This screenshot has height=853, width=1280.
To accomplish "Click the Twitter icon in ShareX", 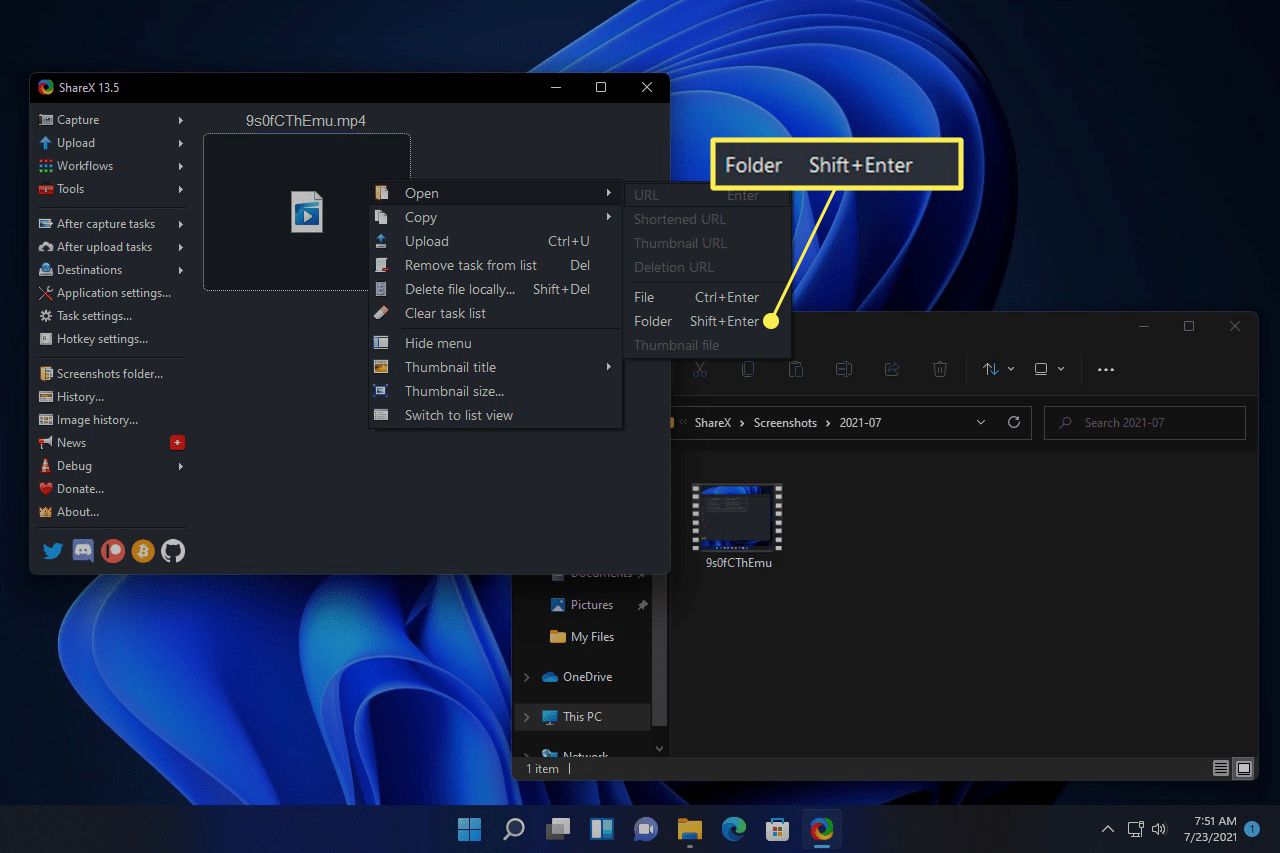I will pos(53,551).
